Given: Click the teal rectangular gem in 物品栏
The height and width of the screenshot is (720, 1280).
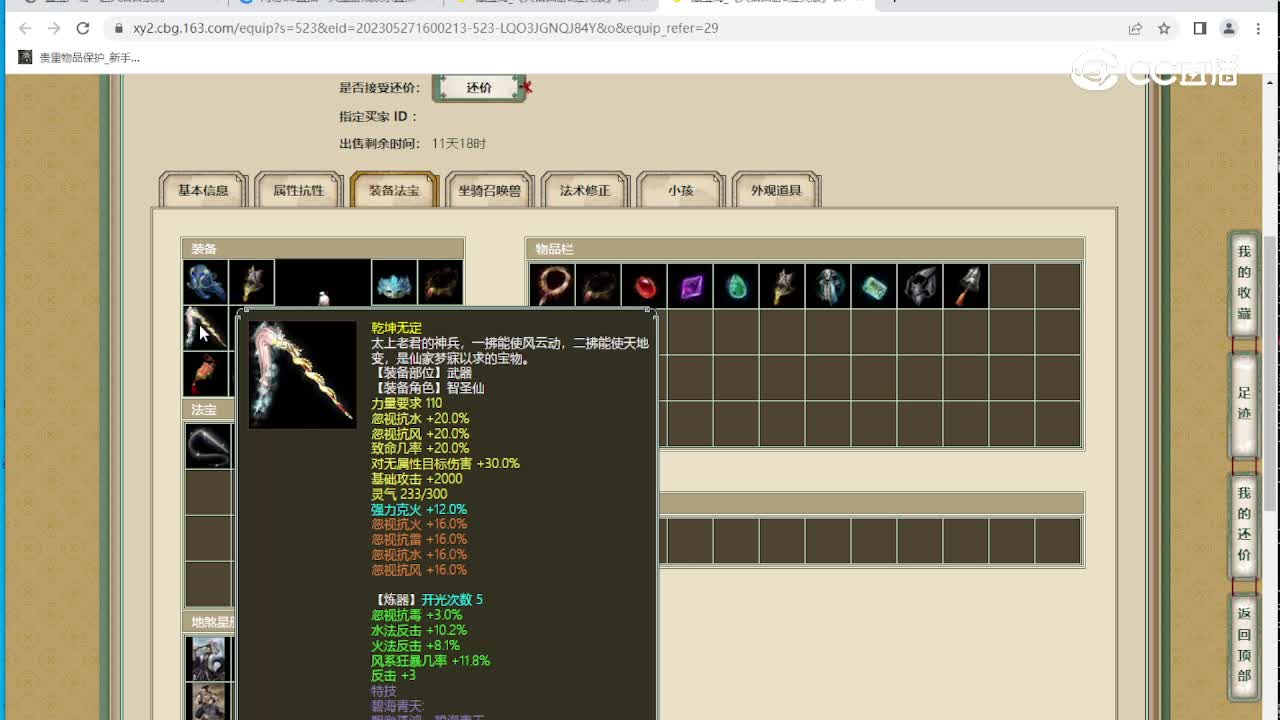Looking at the screenshot, I should coord(874,286).
